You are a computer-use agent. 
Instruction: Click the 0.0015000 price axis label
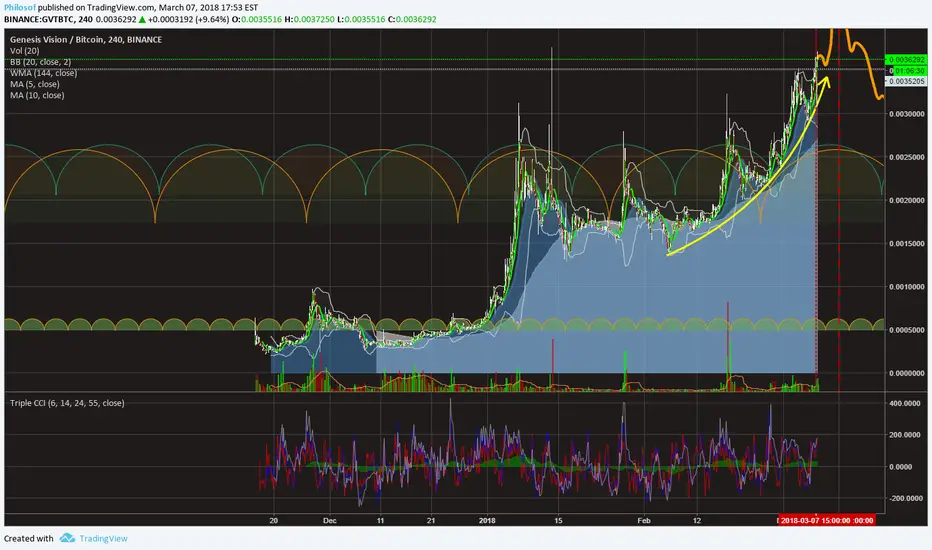pos(907,244)
